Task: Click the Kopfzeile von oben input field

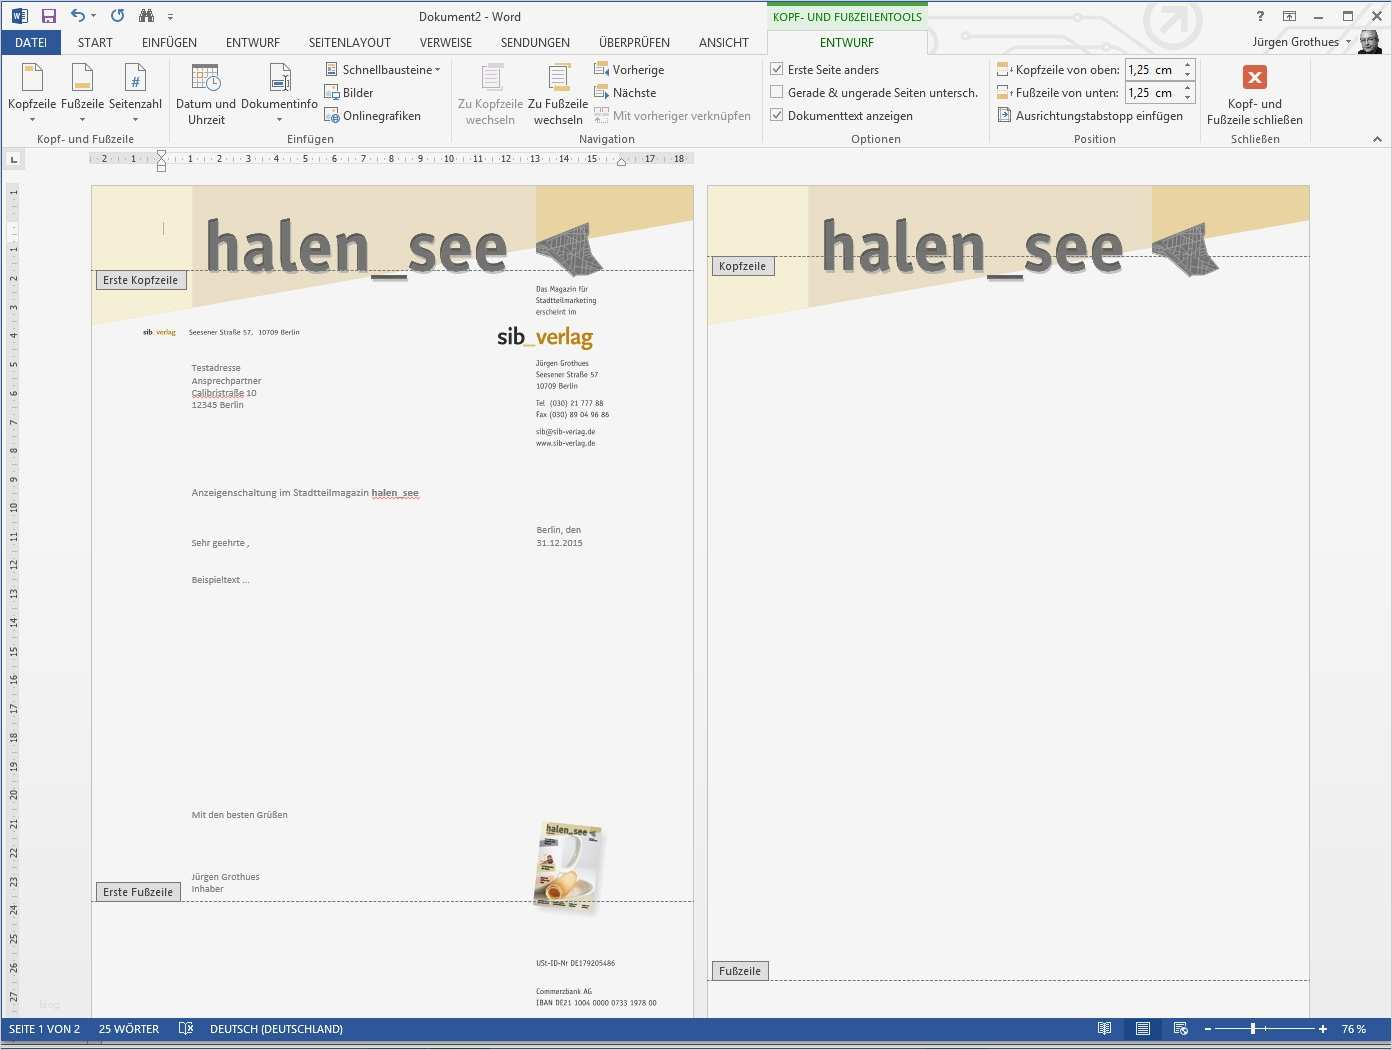Action: (x=1152, y=70)
